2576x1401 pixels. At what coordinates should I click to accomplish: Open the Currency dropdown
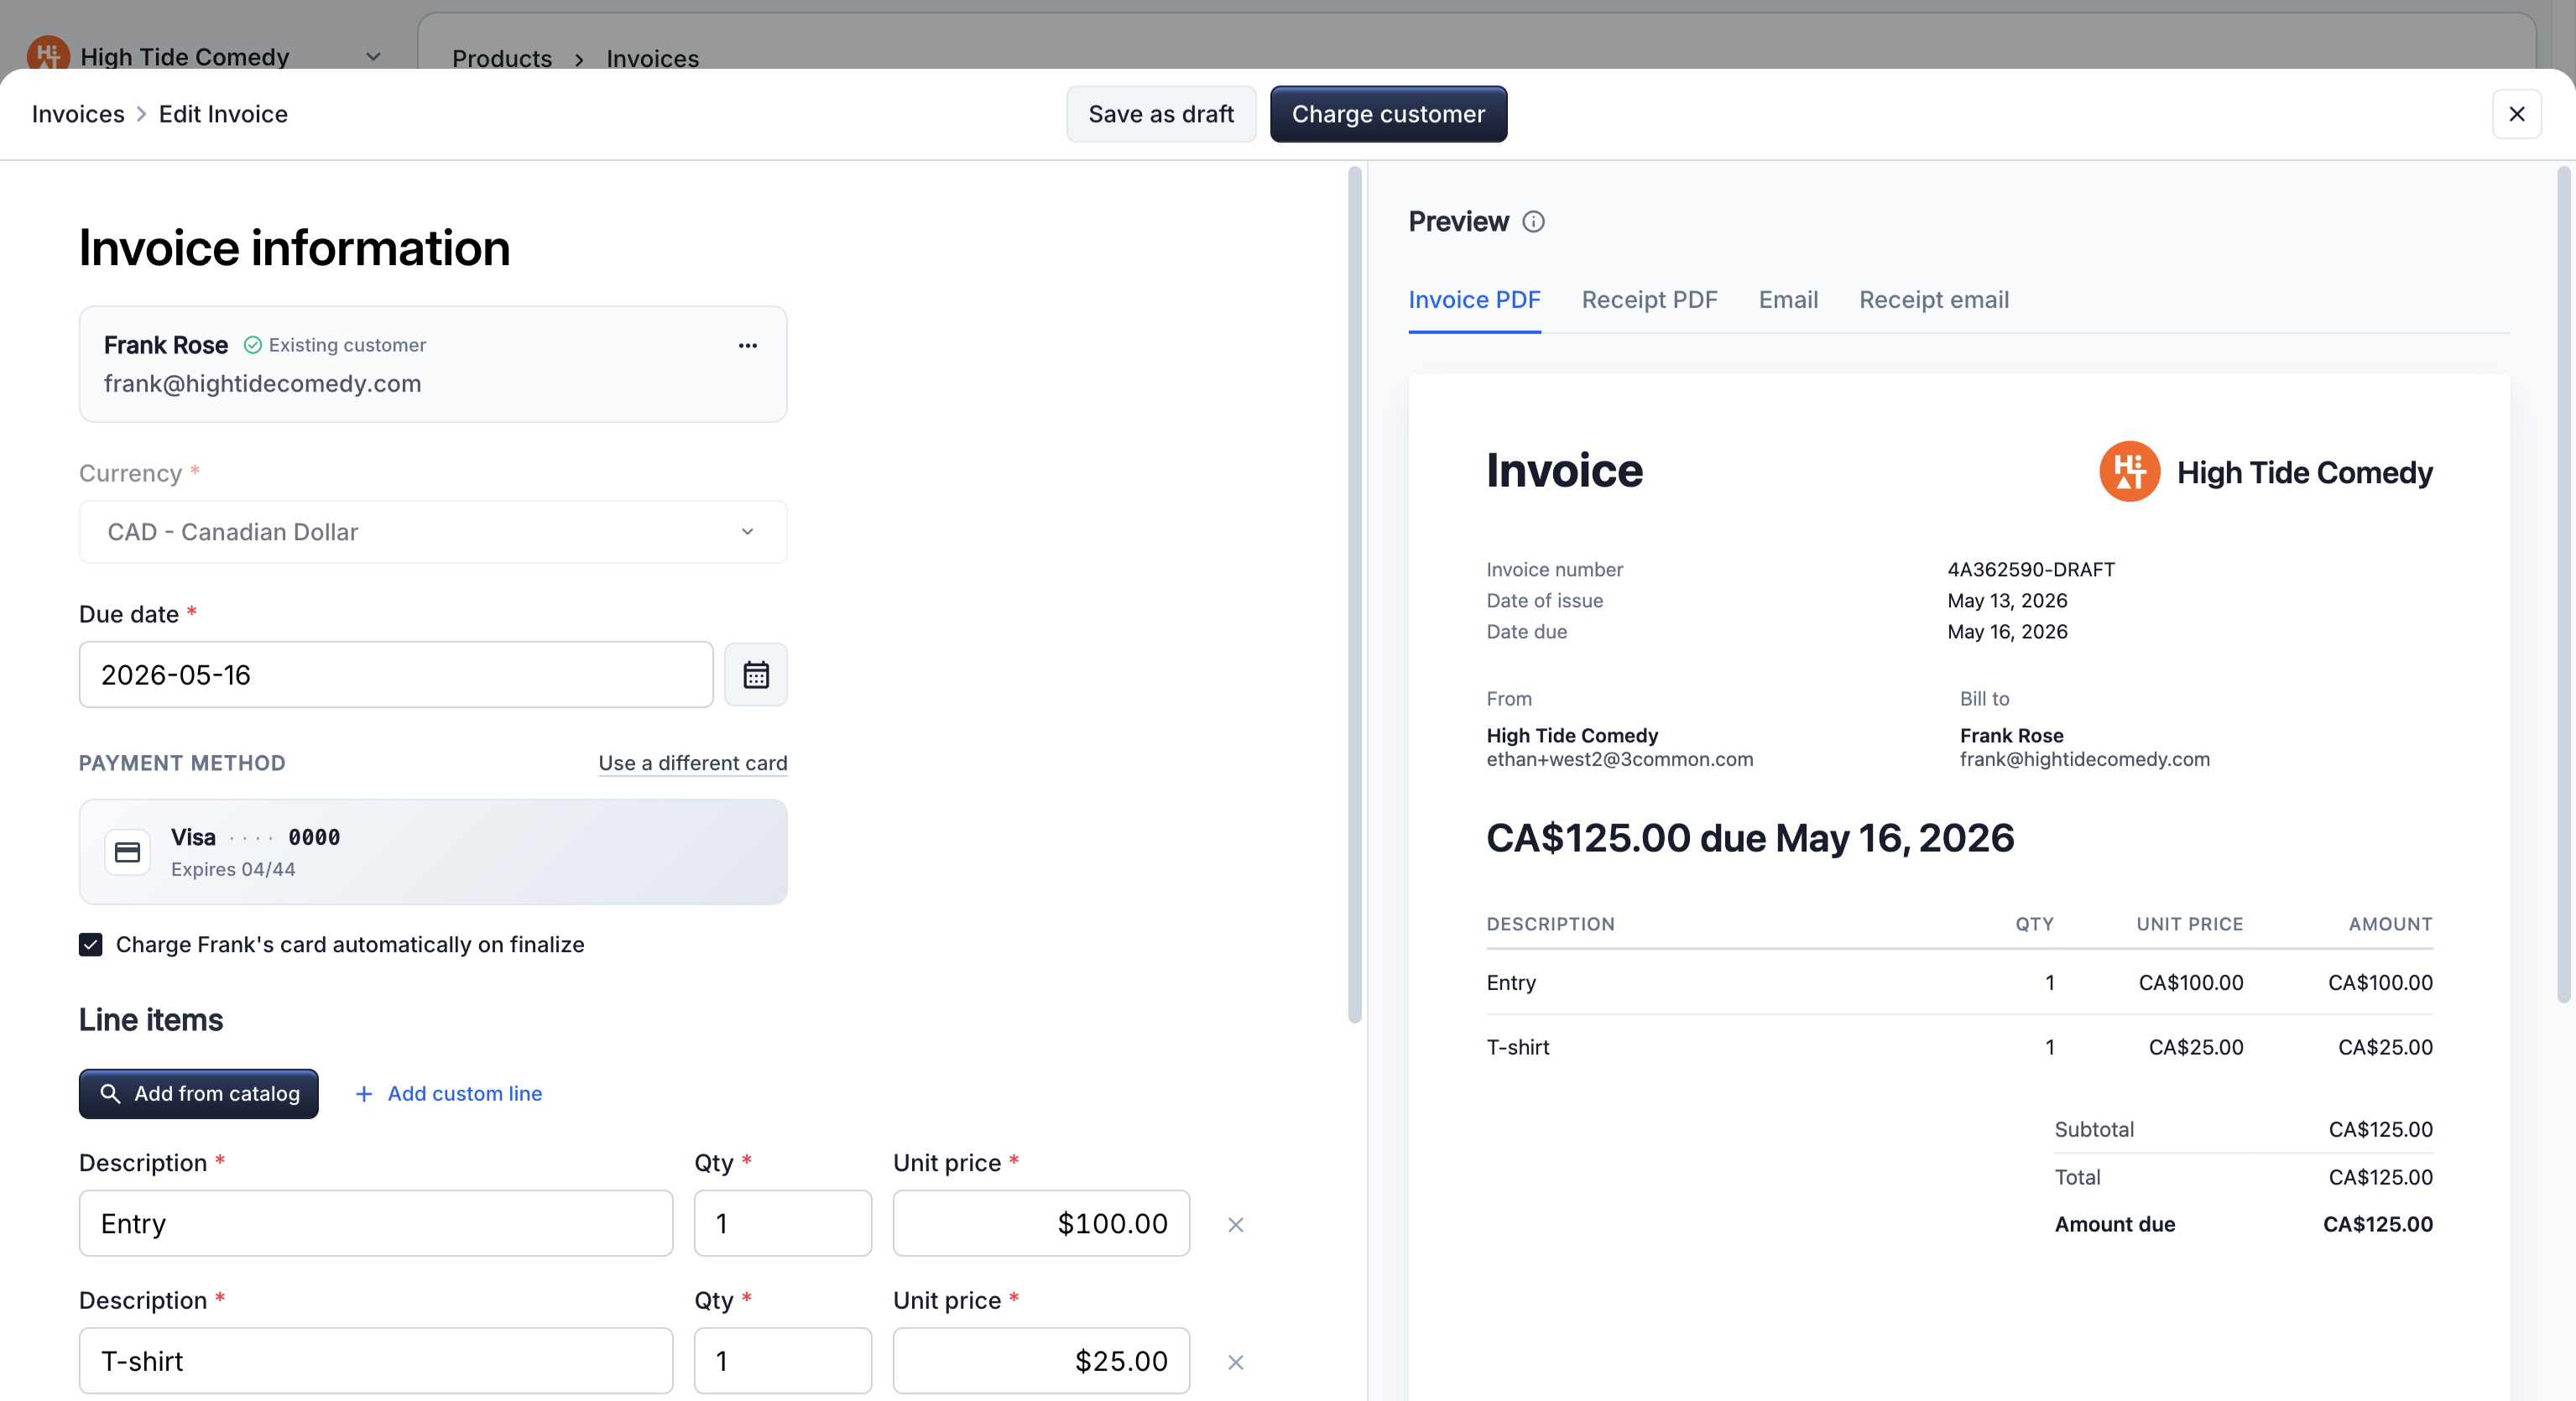(x=433, y=532)
